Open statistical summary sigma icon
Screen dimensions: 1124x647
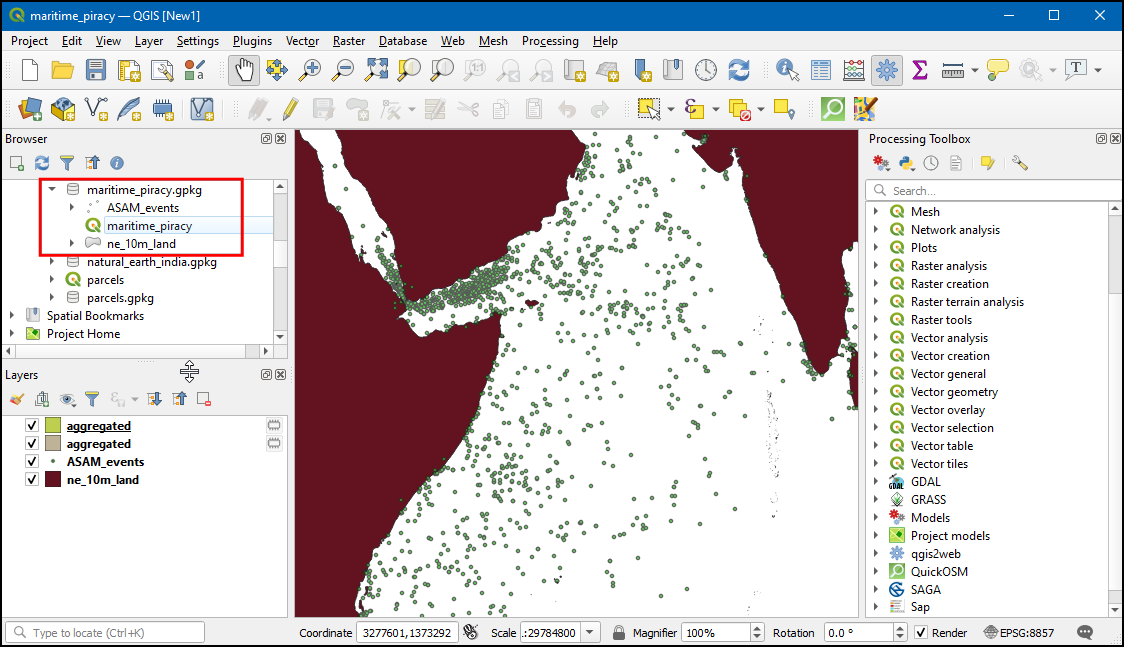tap(920, 70)
